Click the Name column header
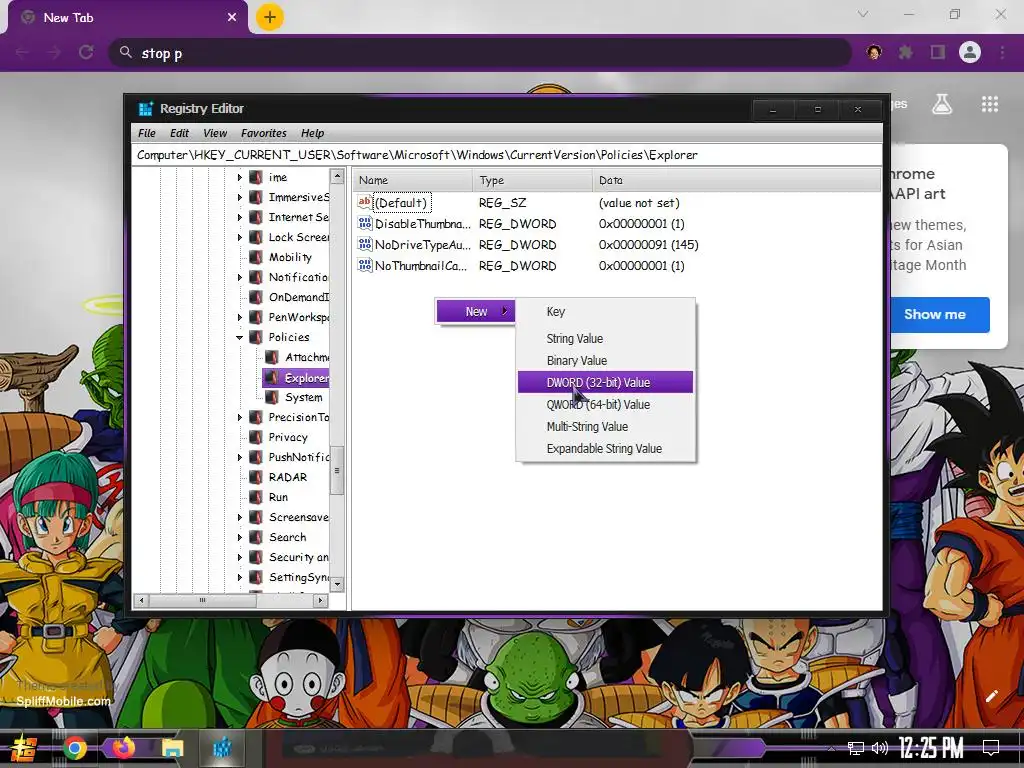 click(413, 180)
